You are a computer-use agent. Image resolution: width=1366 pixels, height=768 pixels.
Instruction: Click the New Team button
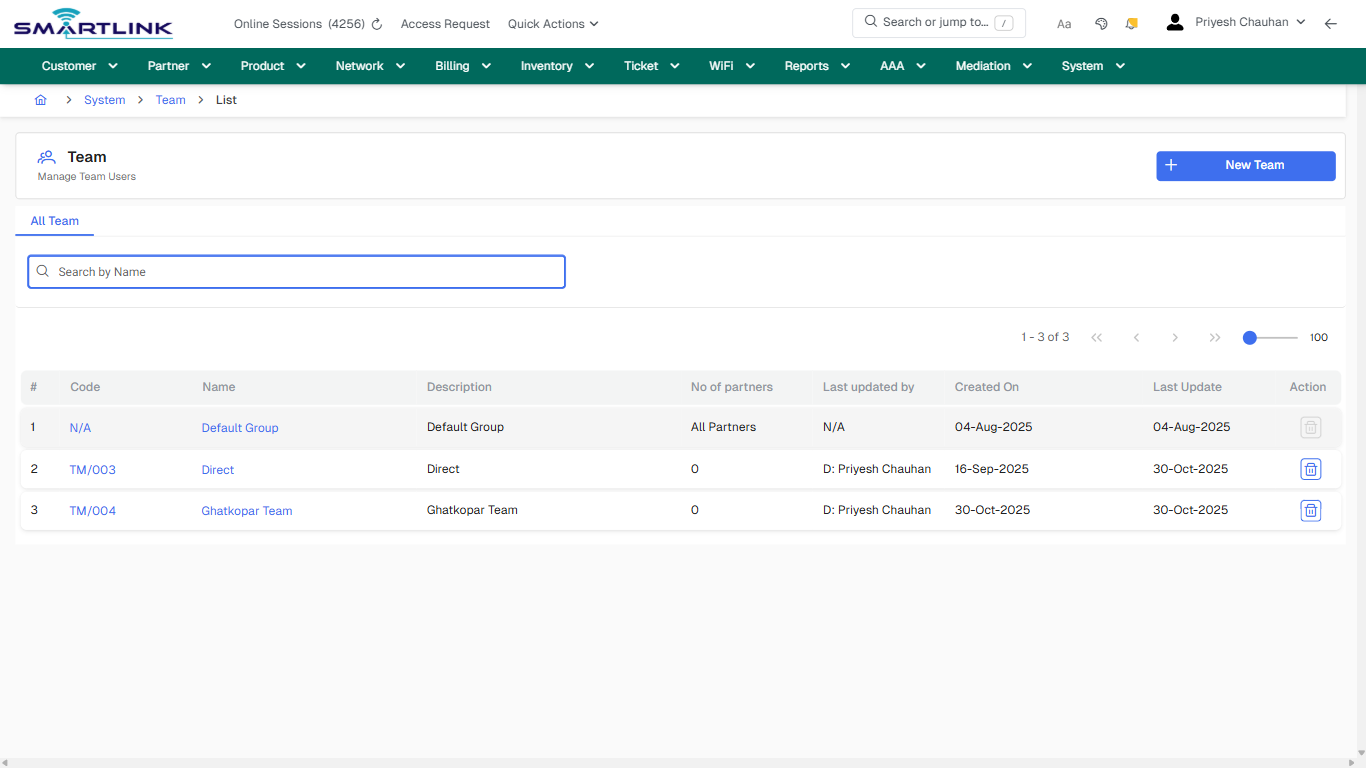[x=1245, y=165]
